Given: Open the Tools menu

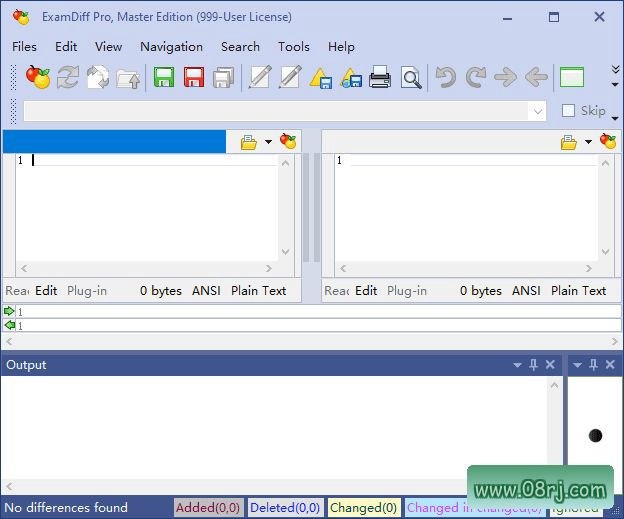Looking at the screenshot, I should click(294, 47).
